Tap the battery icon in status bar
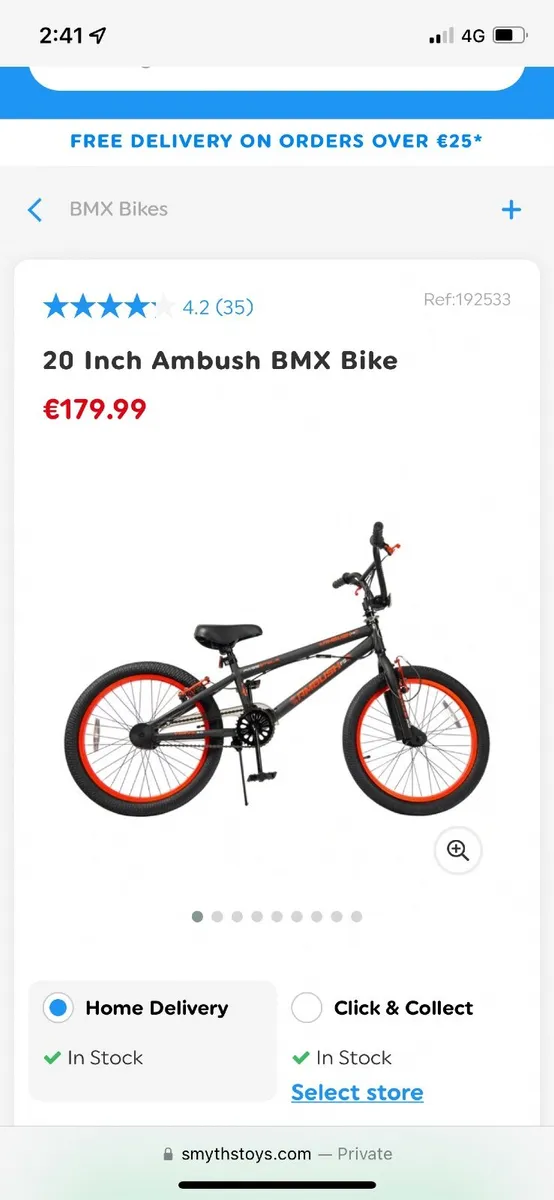The height and width of the screenshot is (1200, 554). pyautogui.click(x=508, y=35)
